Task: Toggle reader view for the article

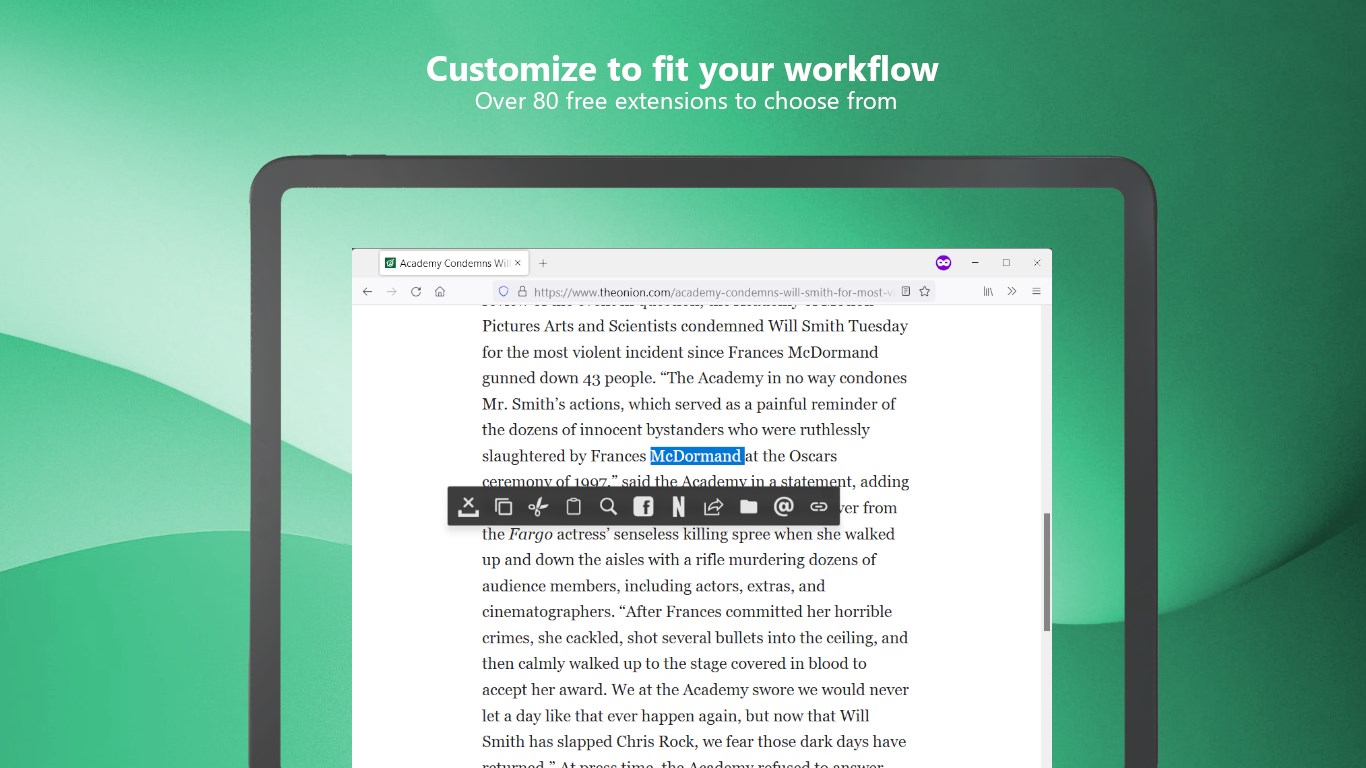Action: (x=906, y=291)
